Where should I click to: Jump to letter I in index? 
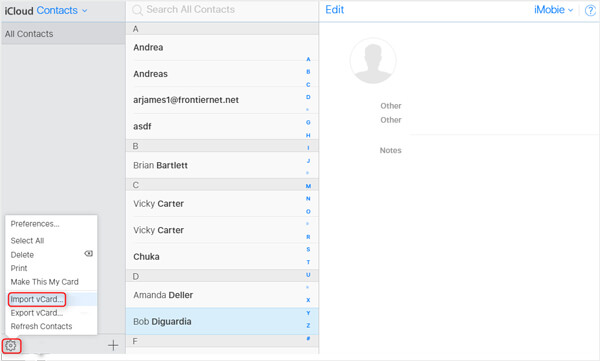pyautogui.click(x=308, y=148)
